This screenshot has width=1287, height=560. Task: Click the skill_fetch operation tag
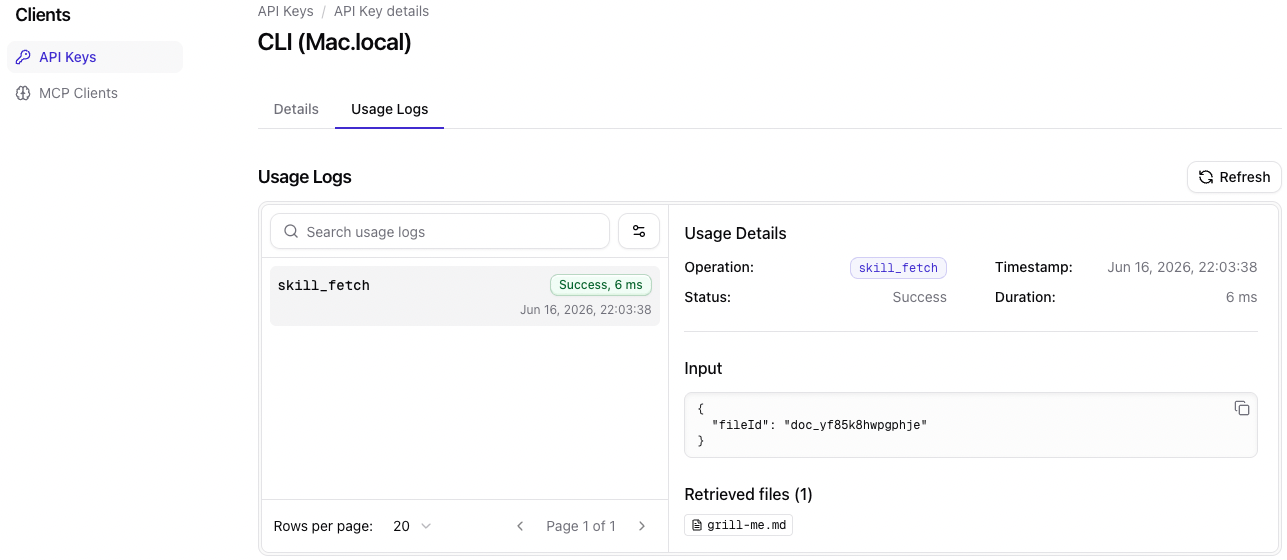[898, 268]
